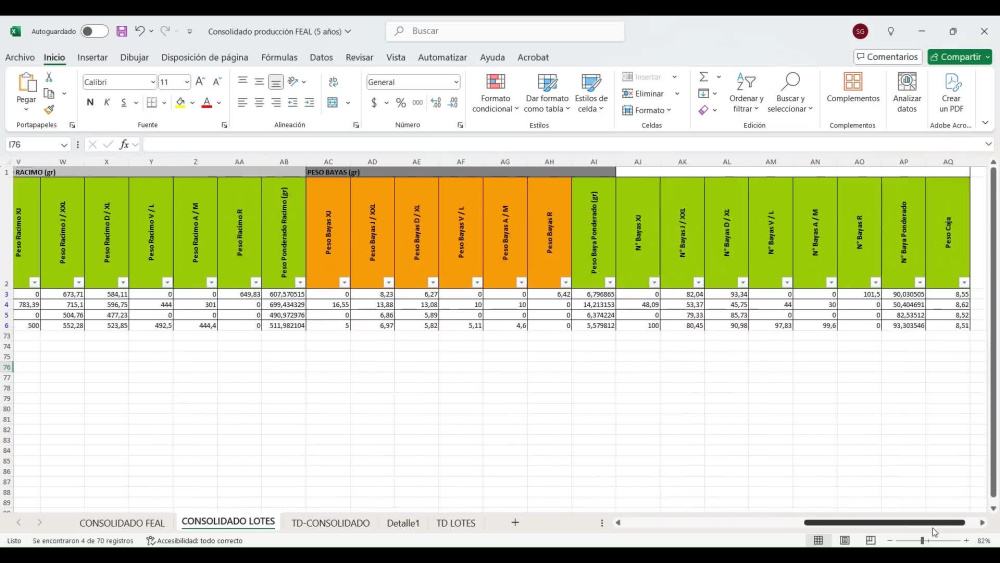Open the Calibri font name dropdown
Image resolution: width=1000 pixels, height=563 pixels.
[152, 82]
